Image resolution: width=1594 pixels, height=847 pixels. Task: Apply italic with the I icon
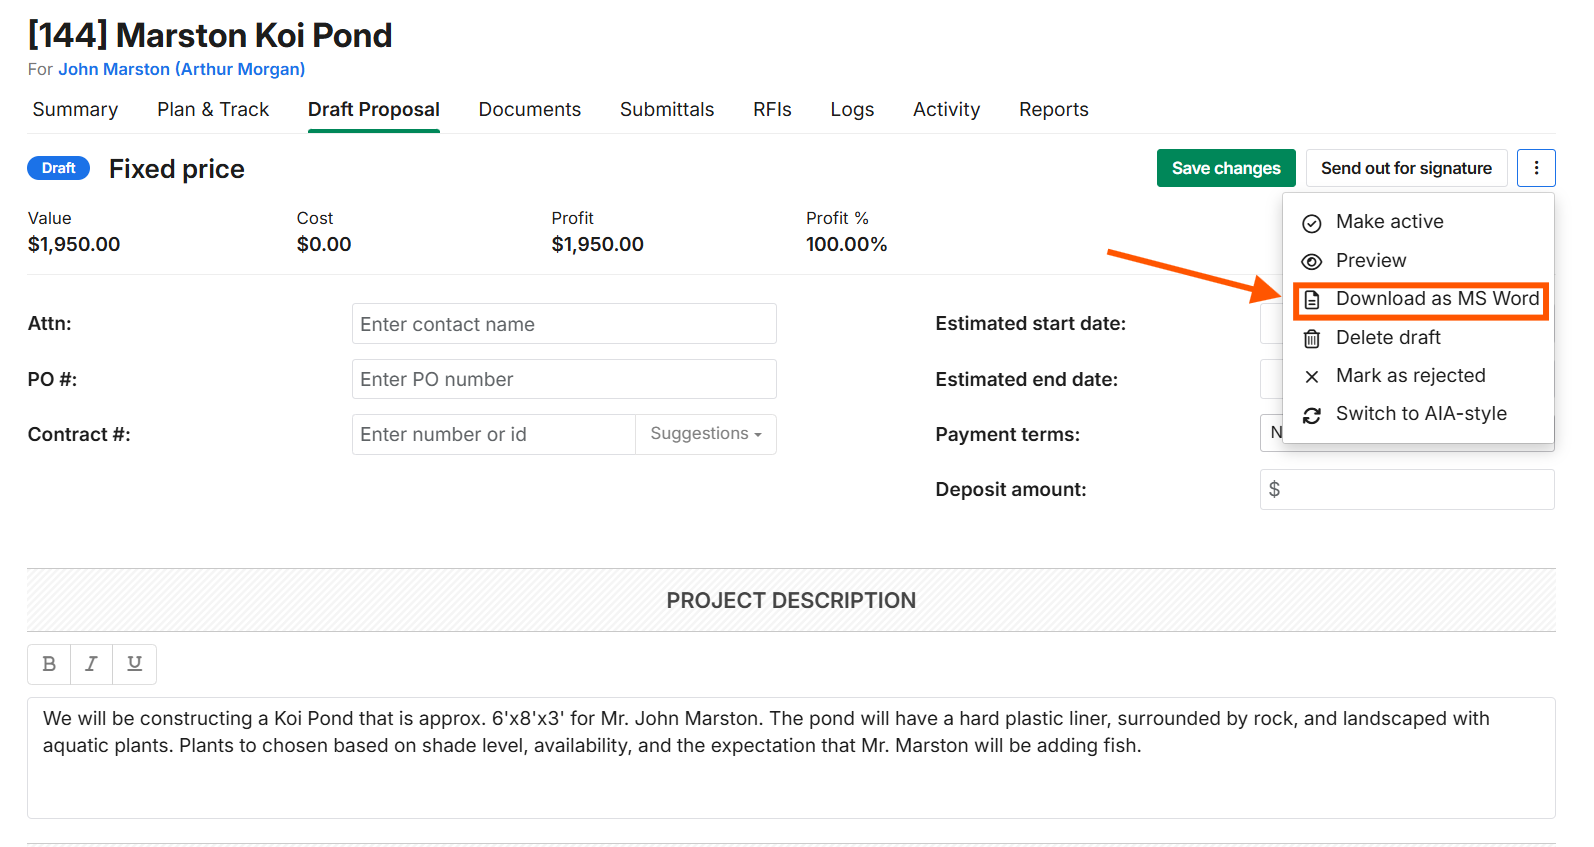91,664
